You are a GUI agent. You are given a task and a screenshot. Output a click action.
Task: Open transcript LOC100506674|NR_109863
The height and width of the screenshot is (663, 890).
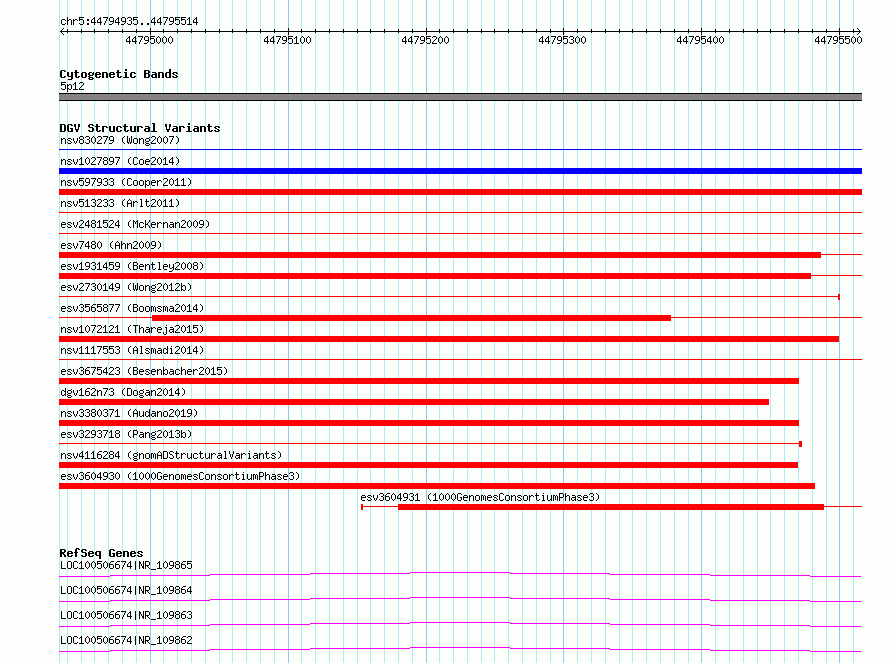[x=127, y=615]
